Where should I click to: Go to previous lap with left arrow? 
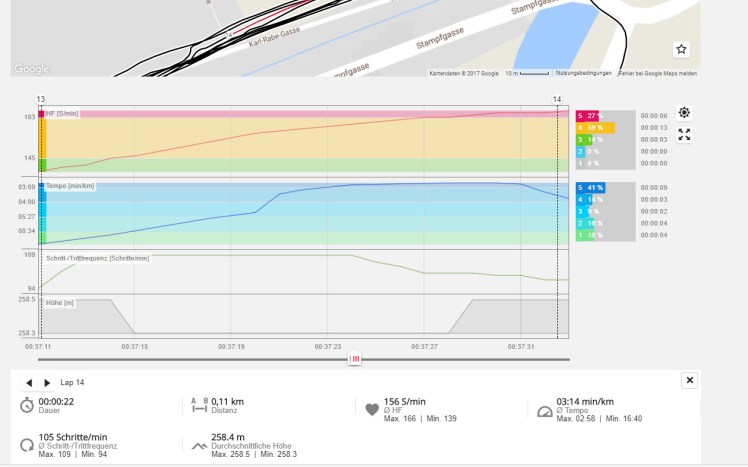pos(29,382)
